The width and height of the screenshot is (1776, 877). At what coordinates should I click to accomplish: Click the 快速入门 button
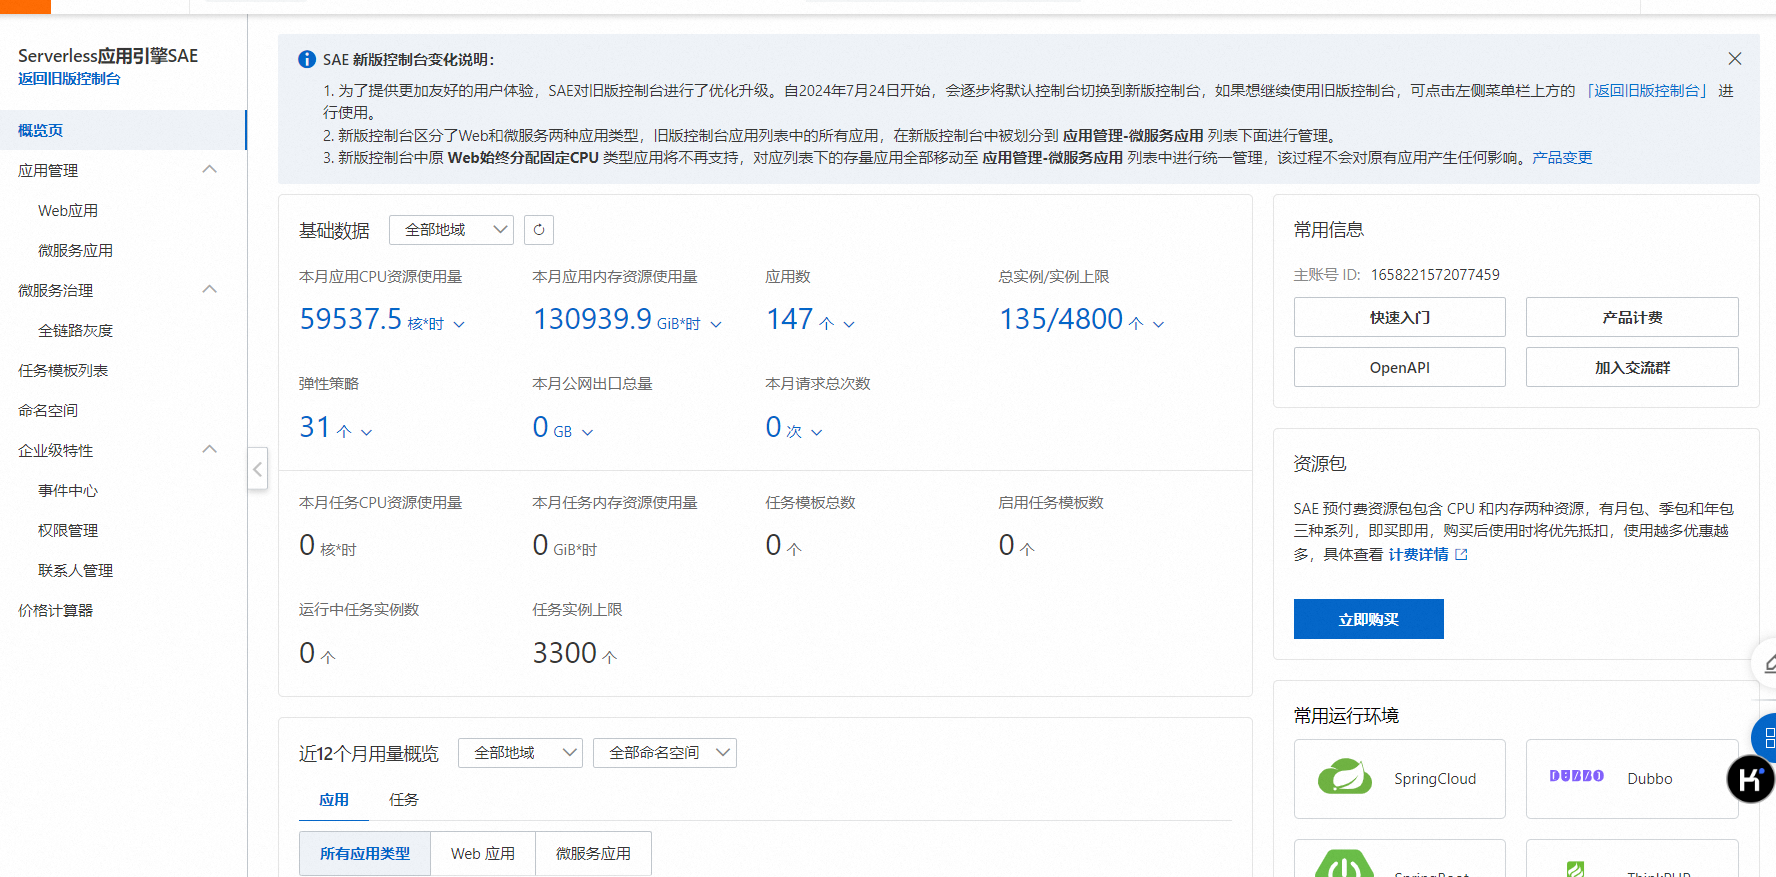pyautogui.click(x=1400, y=317)
